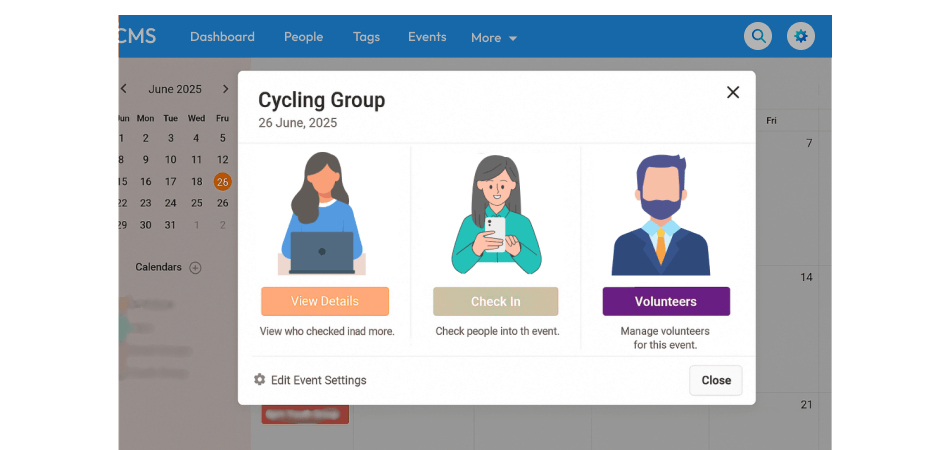This screenshot has width=950, height=450.
Task: Open the settings gear in header
Action: click(x=800, y=36)
